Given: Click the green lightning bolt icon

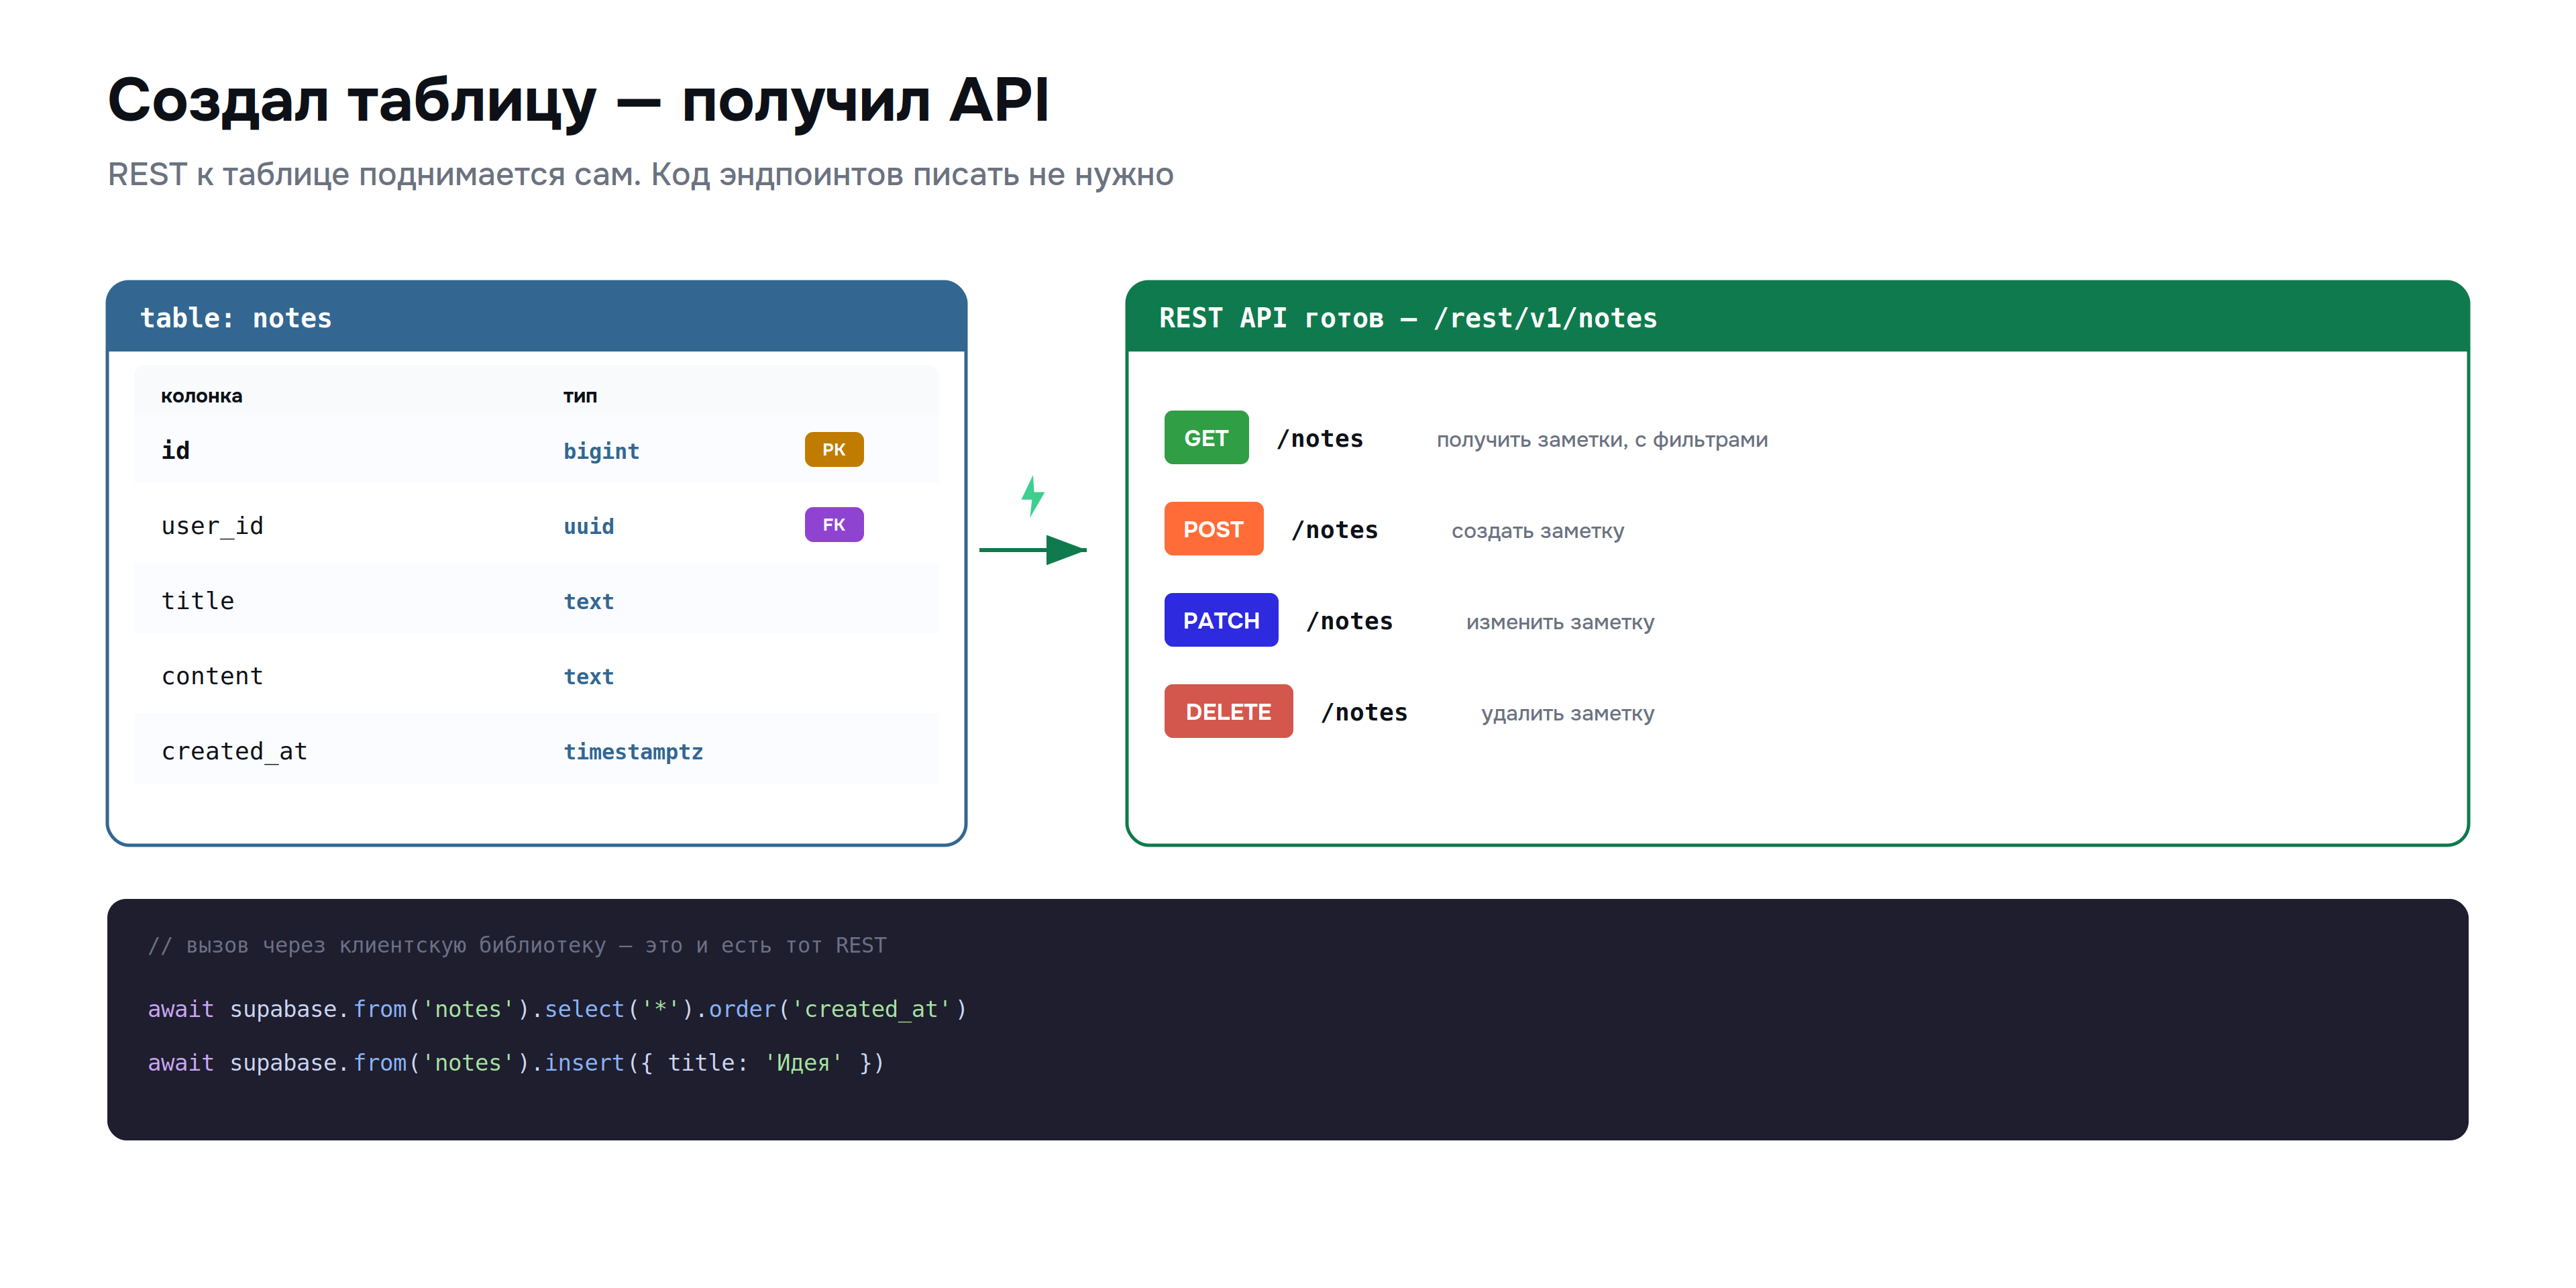Looking at the screenshot, I should pos(1032,496).
